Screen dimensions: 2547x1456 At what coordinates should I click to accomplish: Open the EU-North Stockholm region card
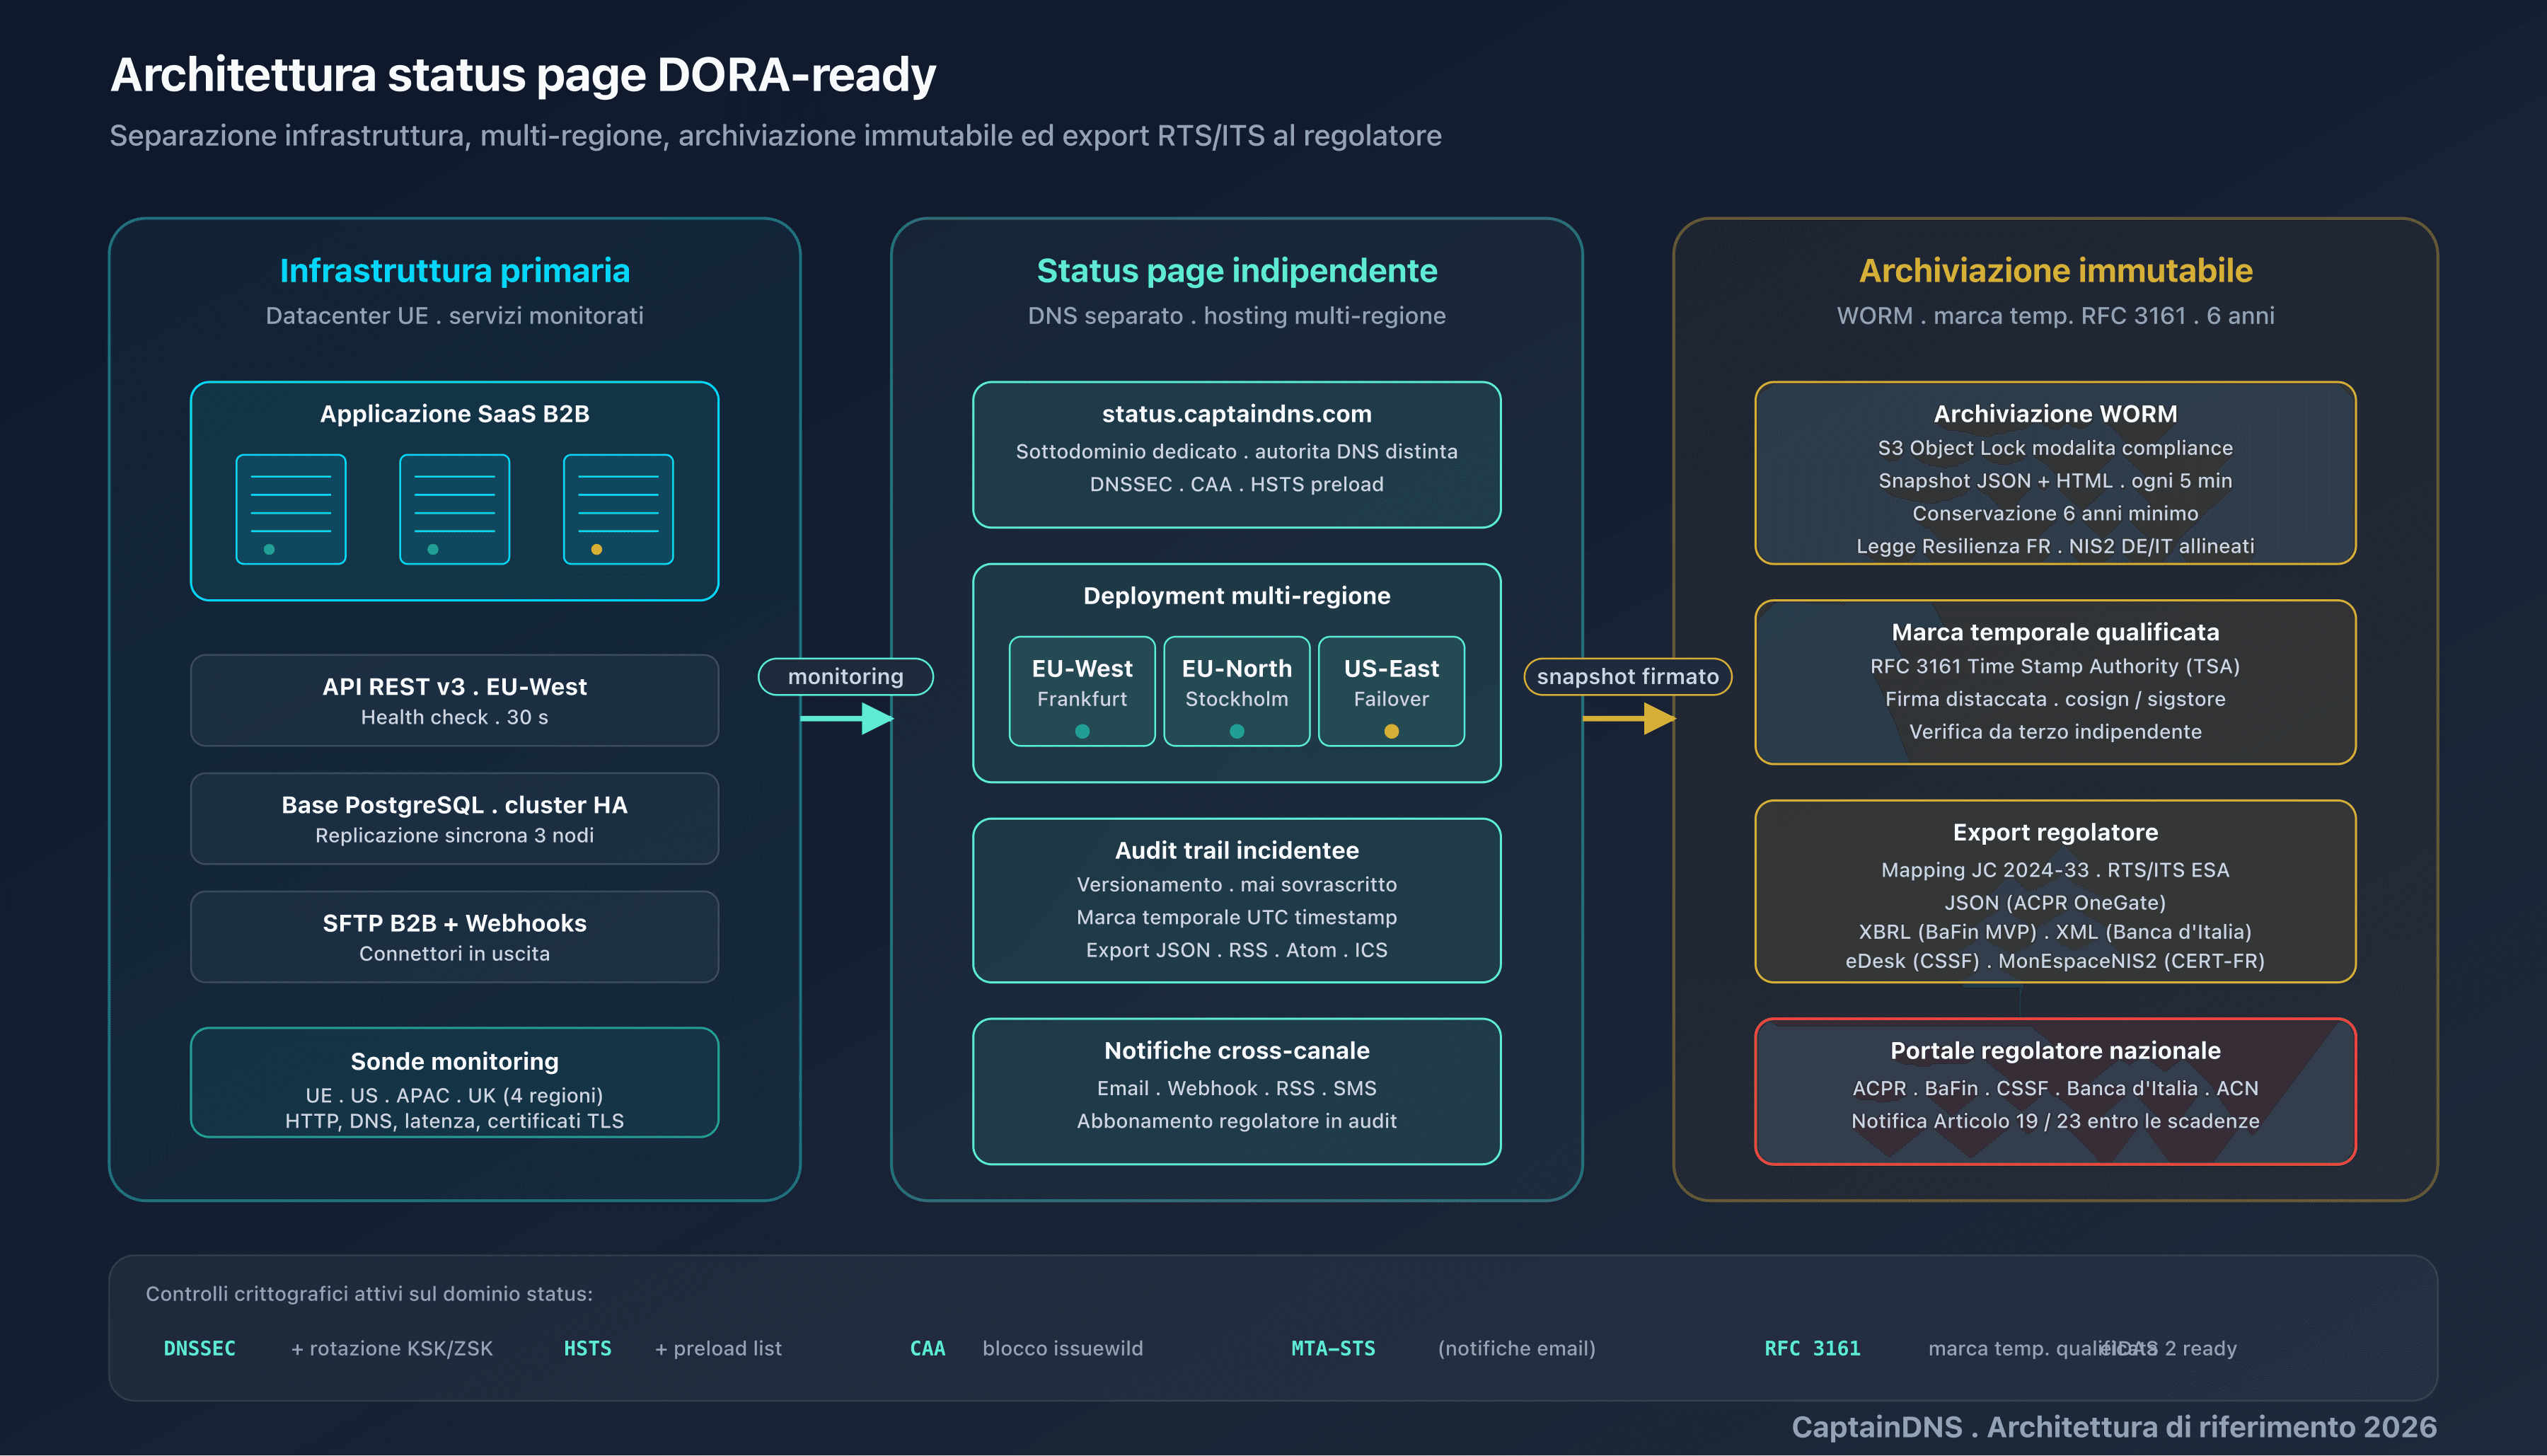tap(1237, 691)
